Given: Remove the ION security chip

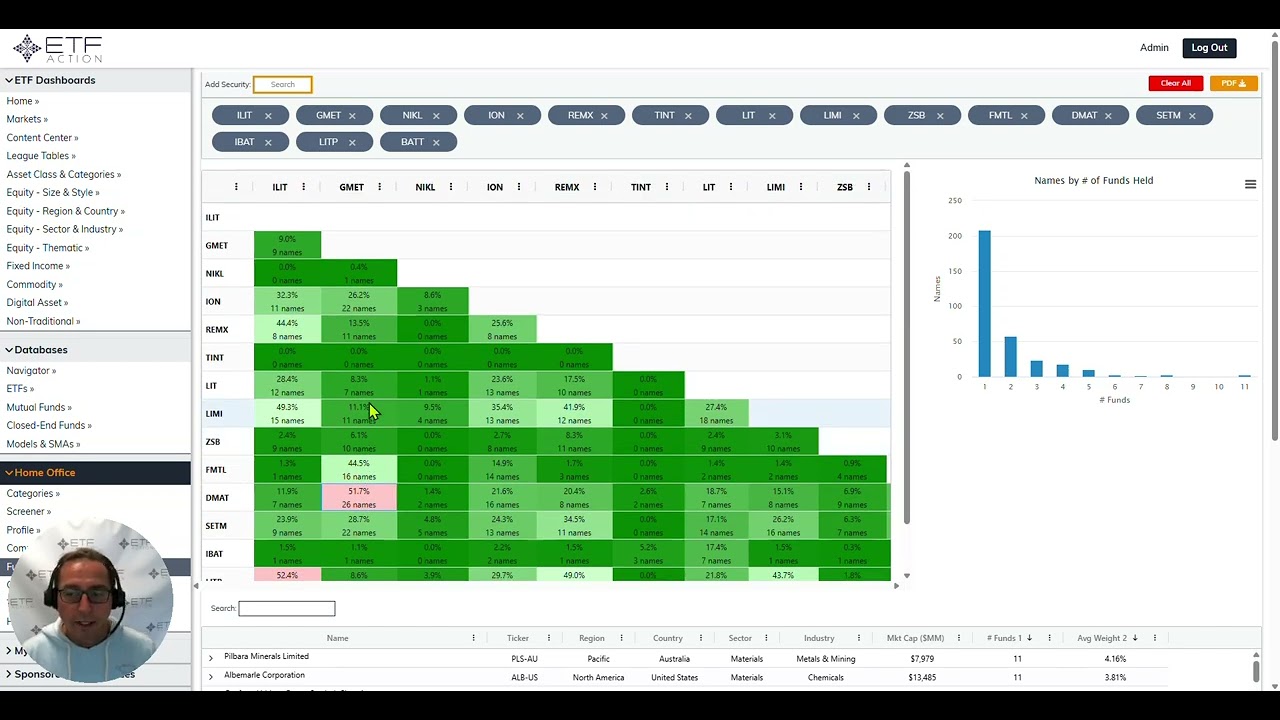Looking at the screenshot, I should 520,116.
